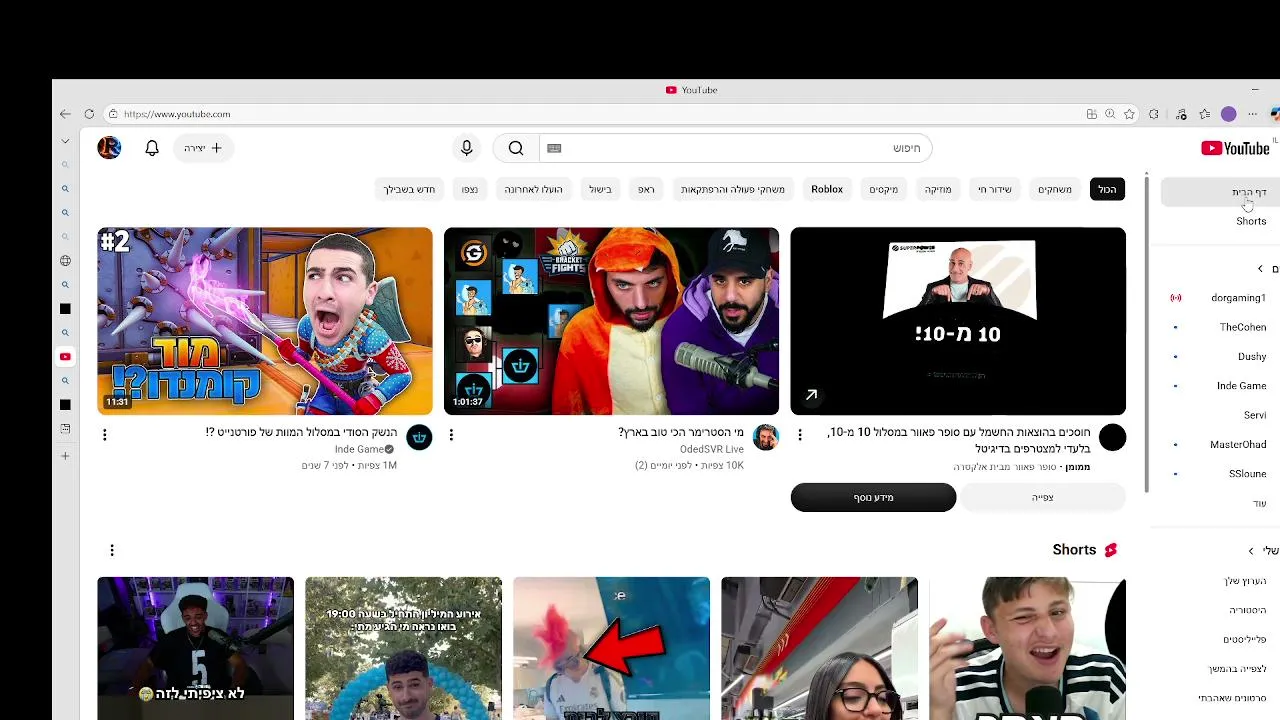This screenshot has width=1280, height=720.
Task: Select the 'מוזיקה' filter chip
Action: tap(937, 189)
